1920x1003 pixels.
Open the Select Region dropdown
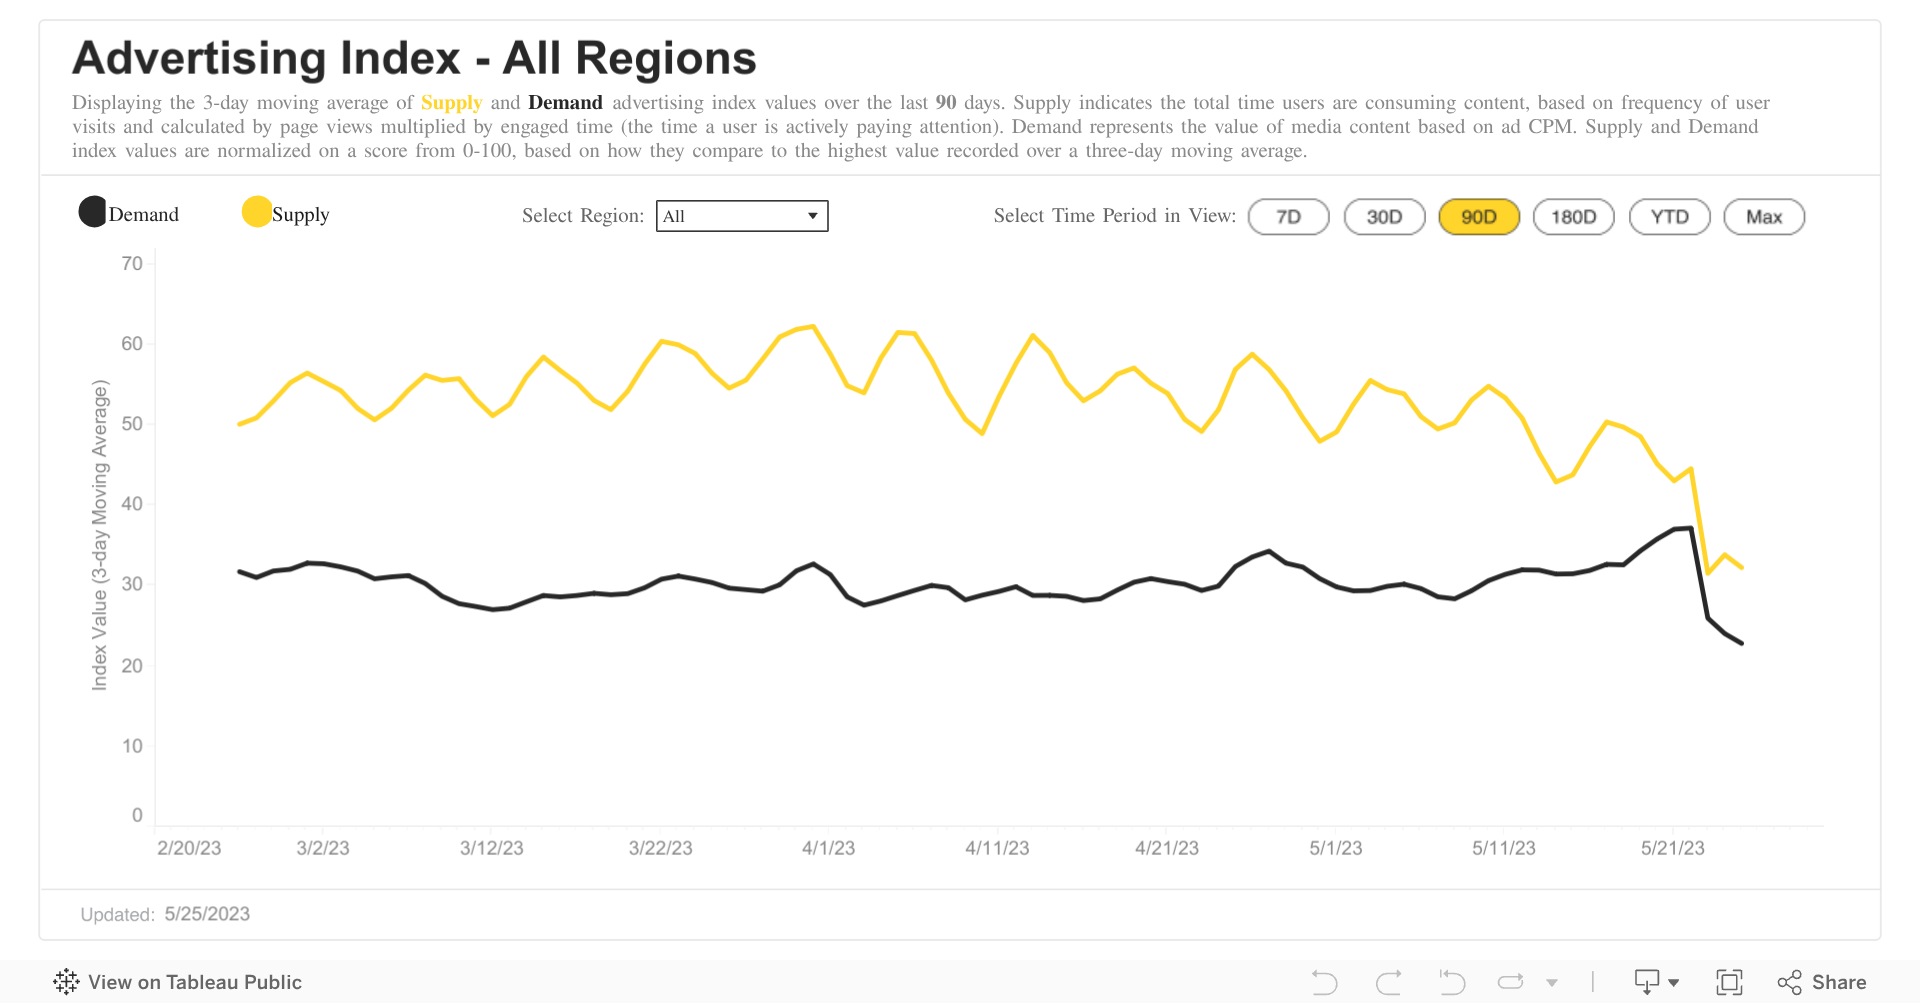(742, 216)
